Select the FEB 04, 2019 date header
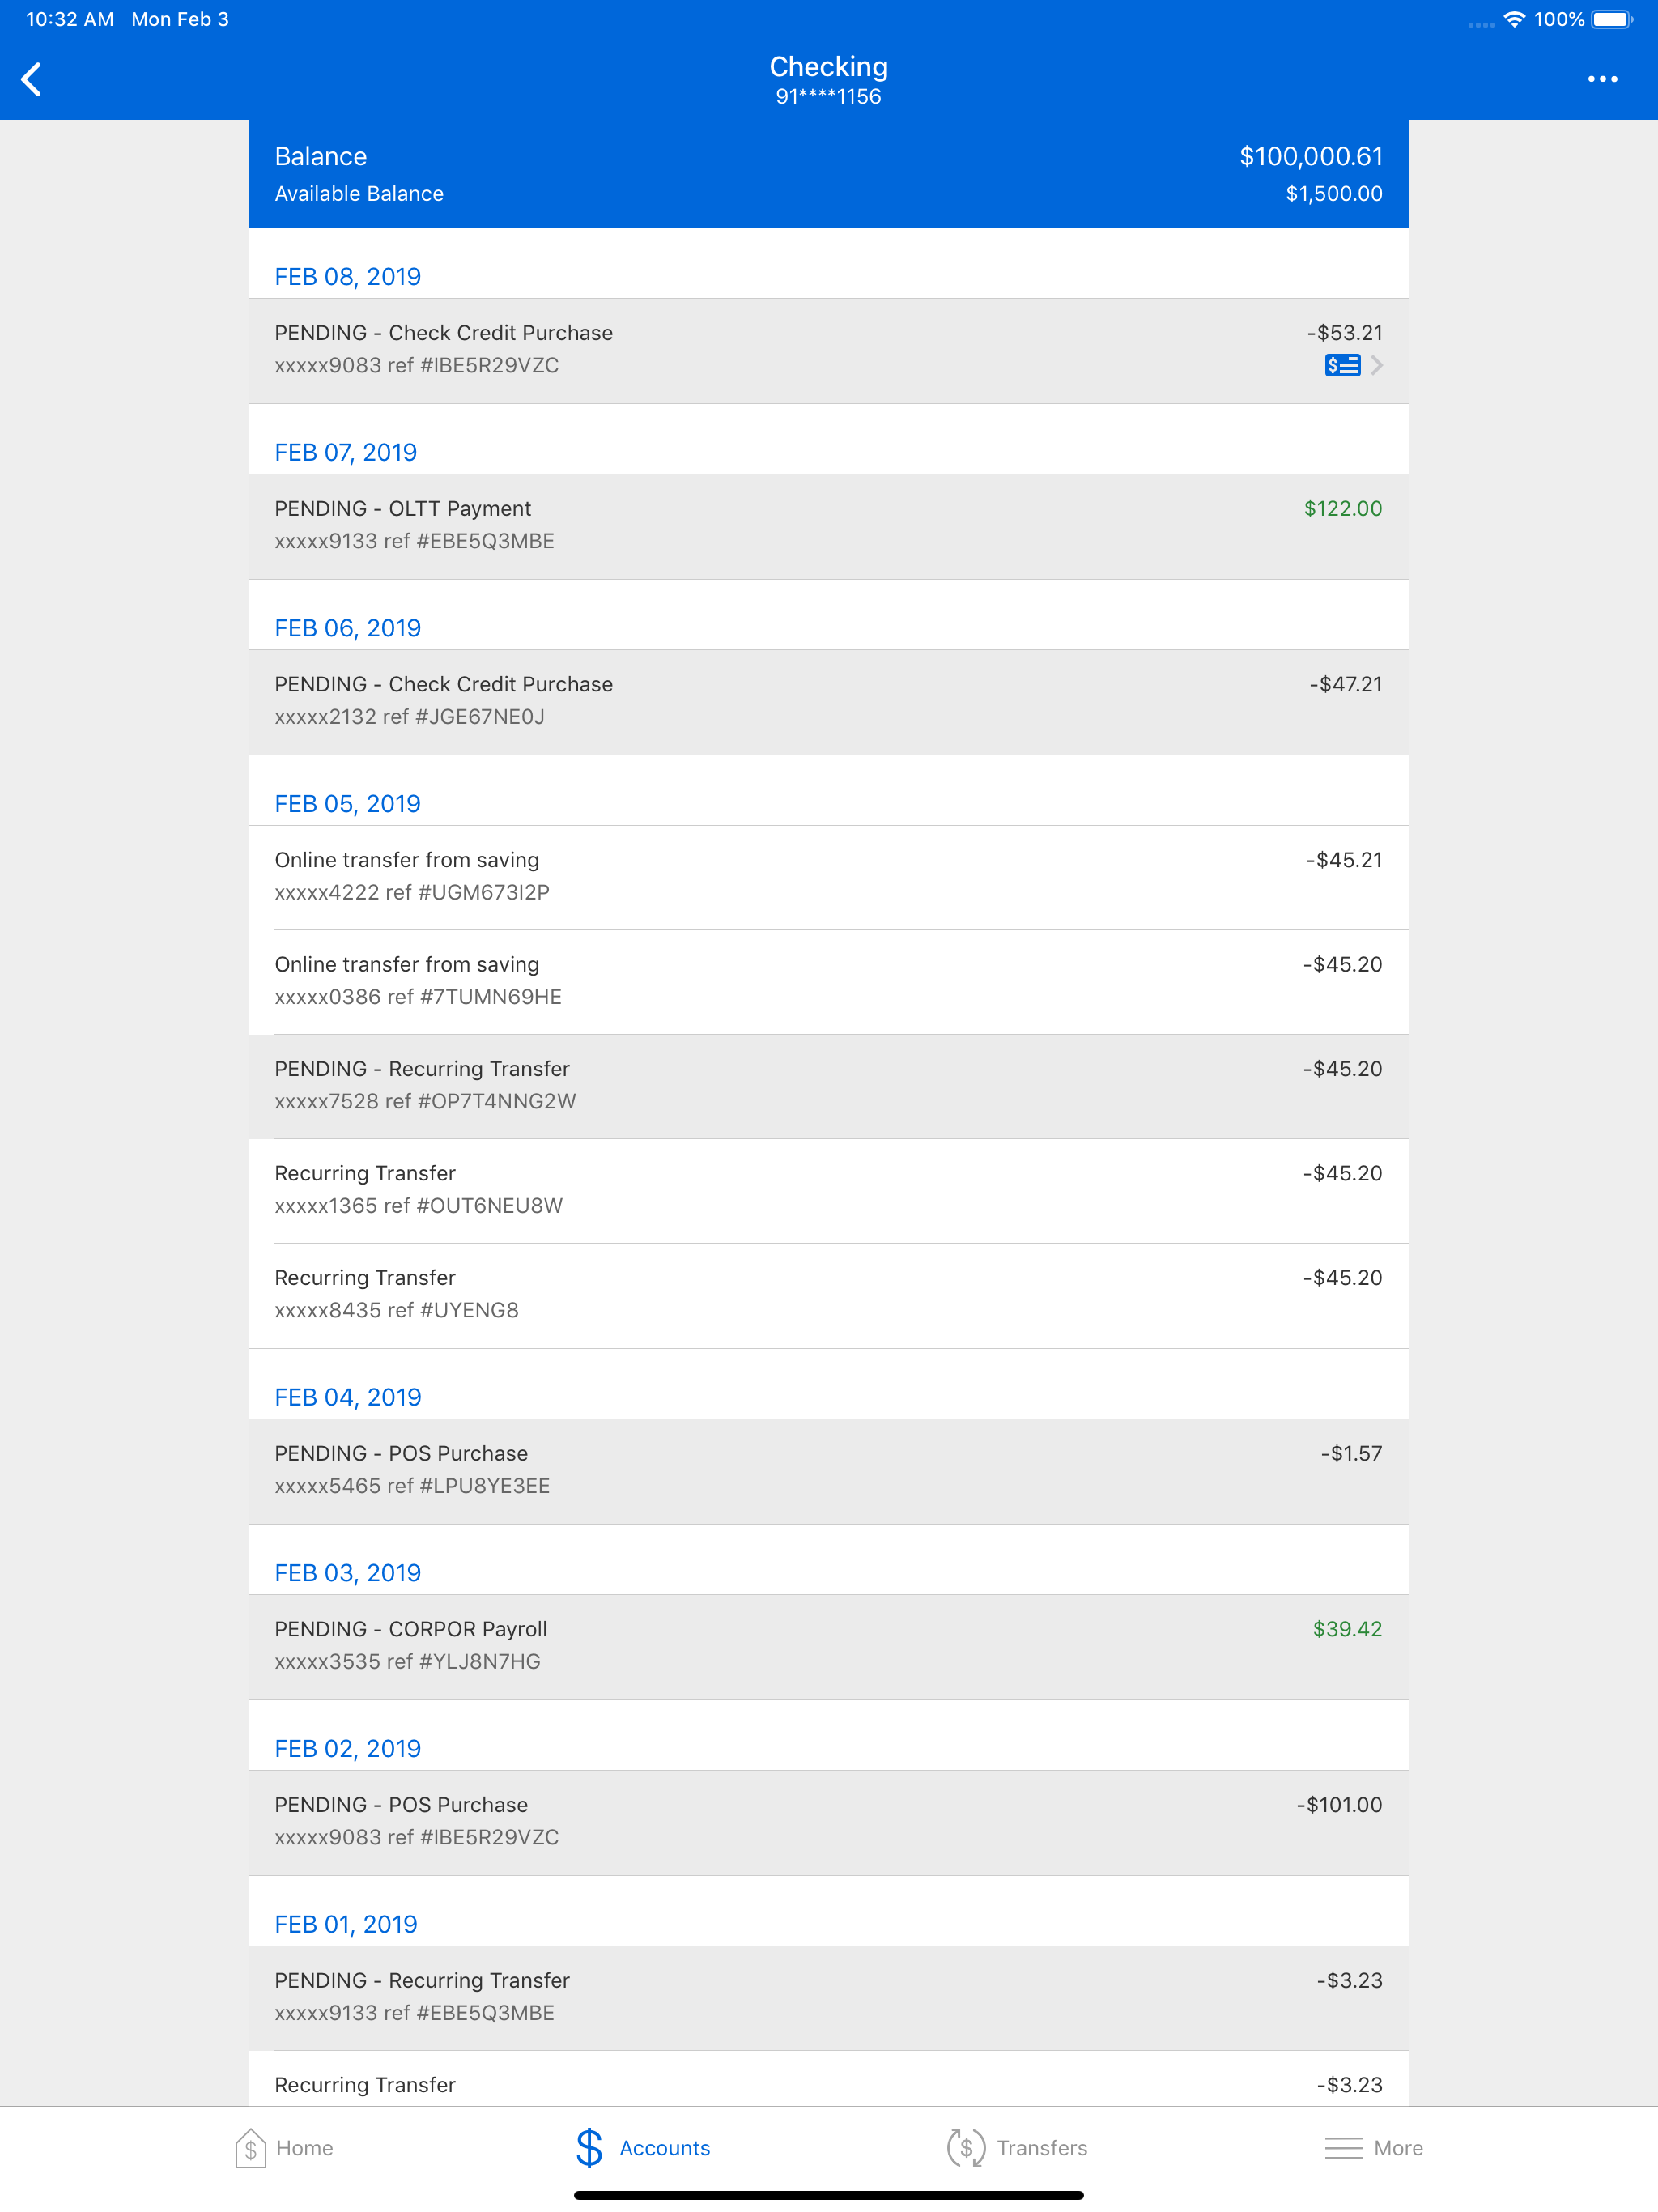 pos(348,1397)
